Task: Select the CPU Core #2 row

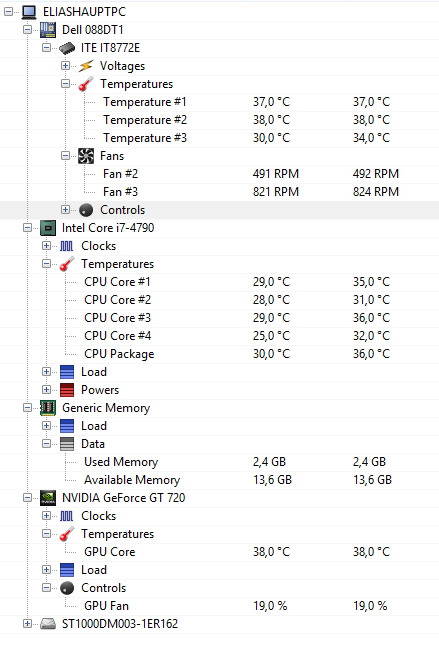Action: [x=219, y=300]
